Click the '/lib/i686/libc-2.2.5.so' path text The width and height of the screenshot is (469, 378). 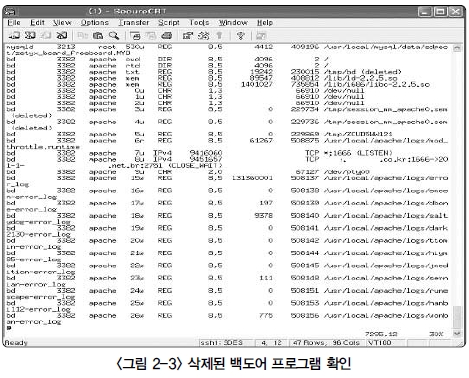[377, 84]
